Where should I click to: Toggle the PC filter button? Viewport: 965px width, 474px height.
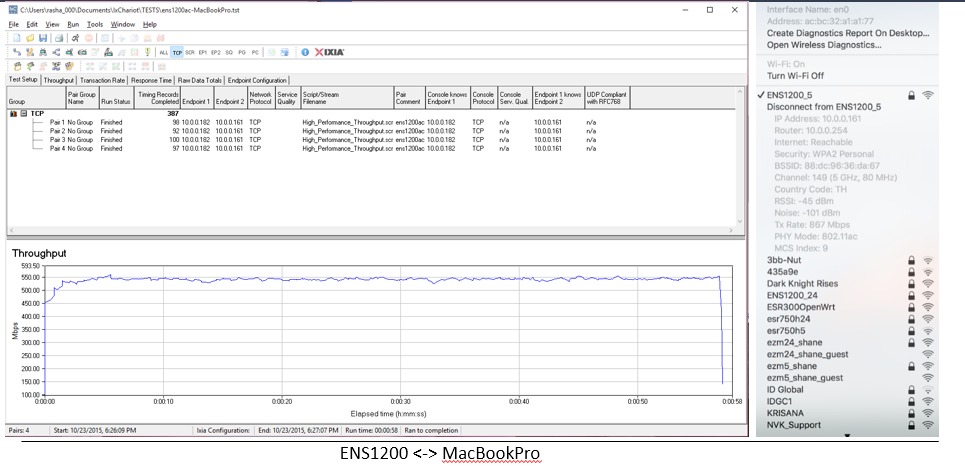[x=255, y=52]
